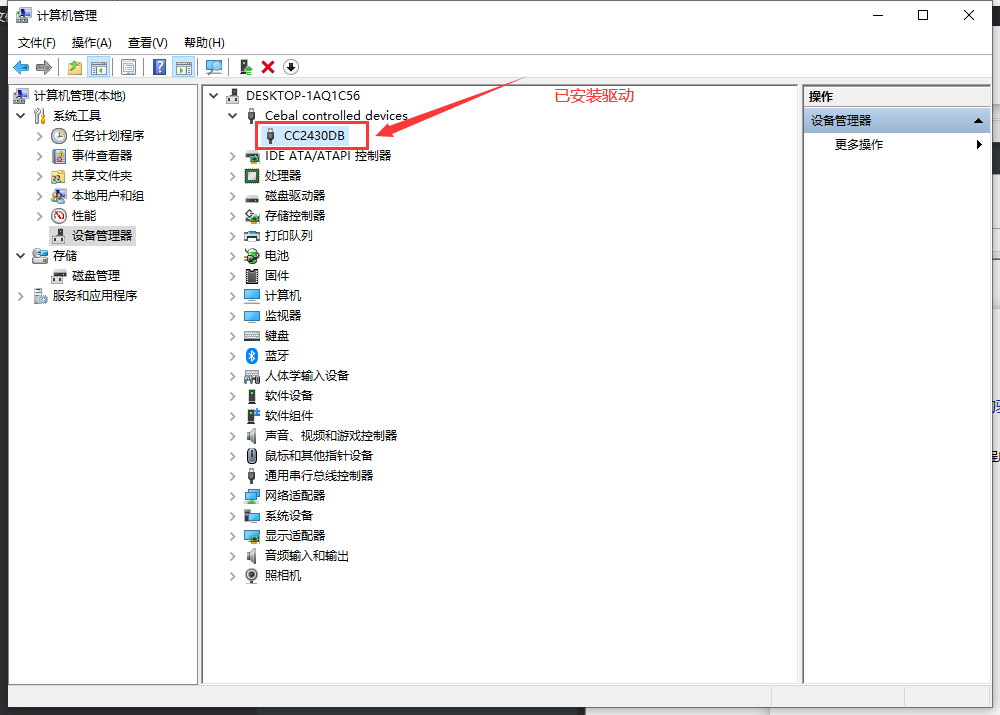Open the Help (帮助) menu
This screenshot has height=715, width=1000.
pos(204,43)
